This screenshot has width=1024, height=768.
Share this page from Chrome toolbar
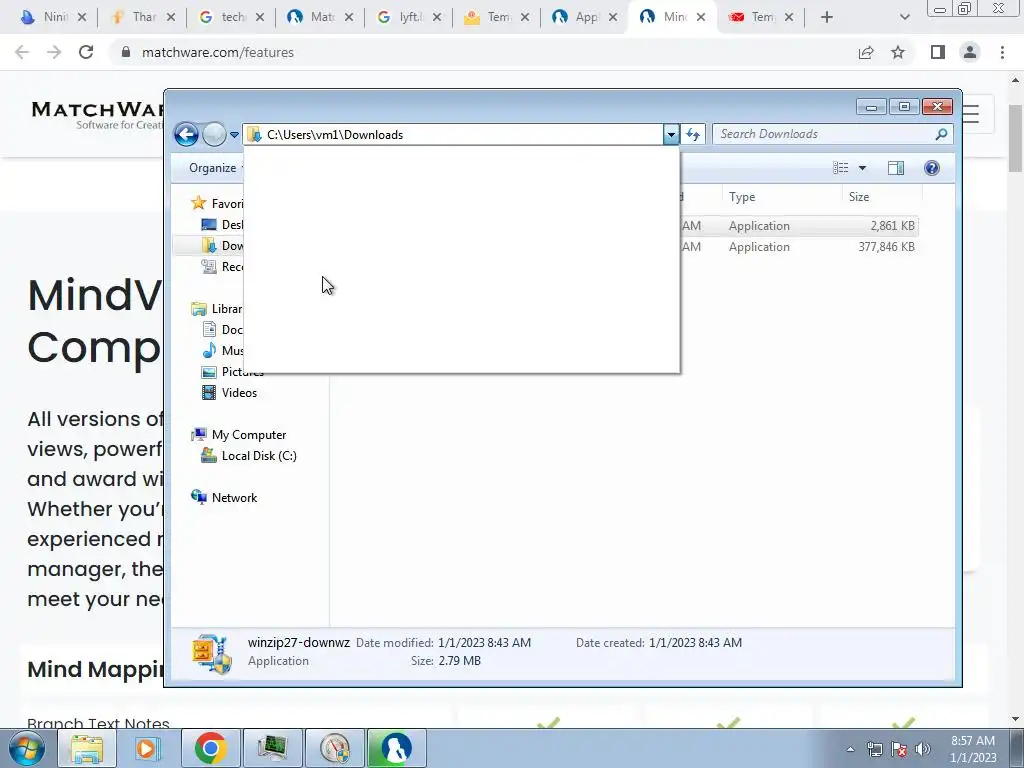tap(866, 52)
